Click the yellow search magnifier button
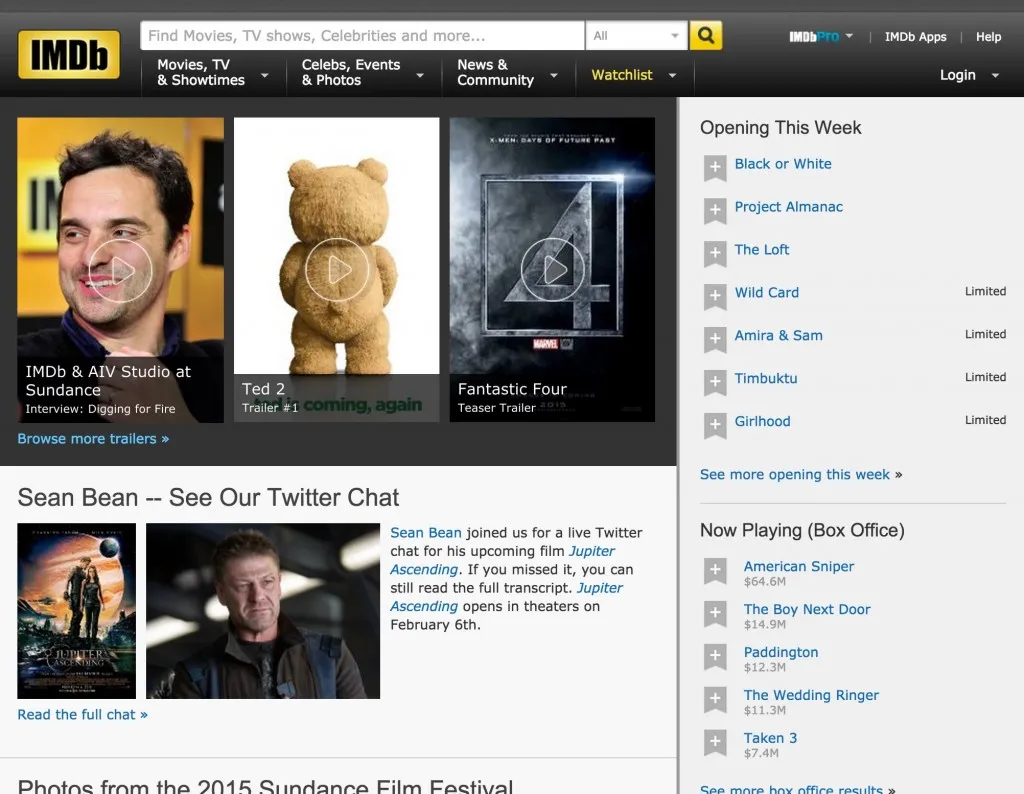 pos(705,35)
